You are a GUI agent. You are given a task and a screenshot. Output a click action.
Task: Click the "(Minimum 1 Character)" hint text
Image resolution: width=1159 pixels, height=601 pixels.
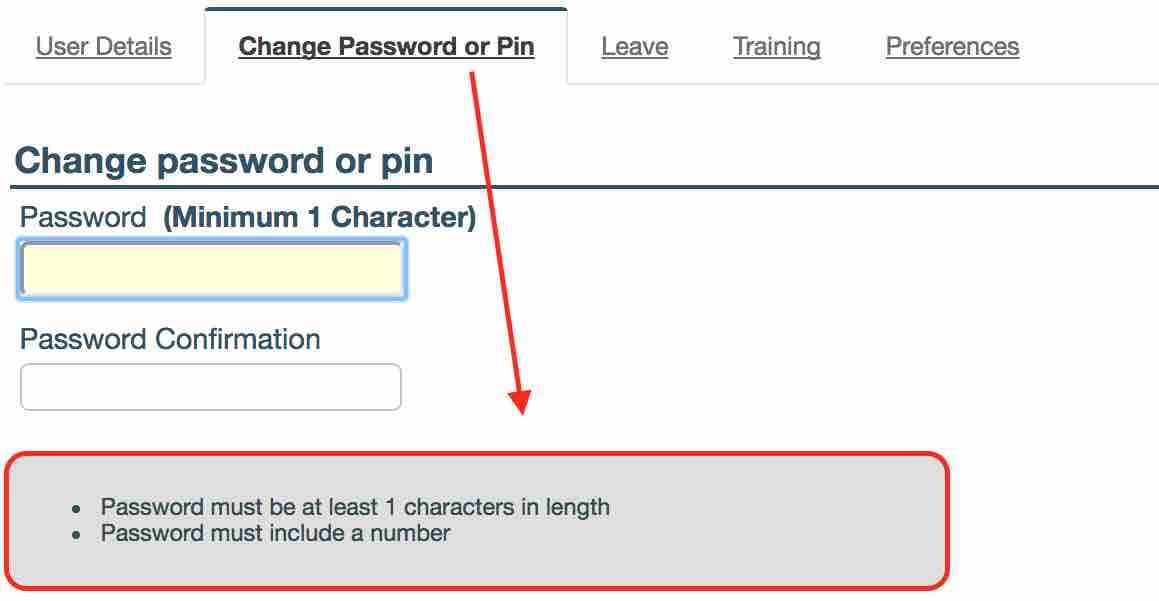pyautogui.click(x=320, y=218)
